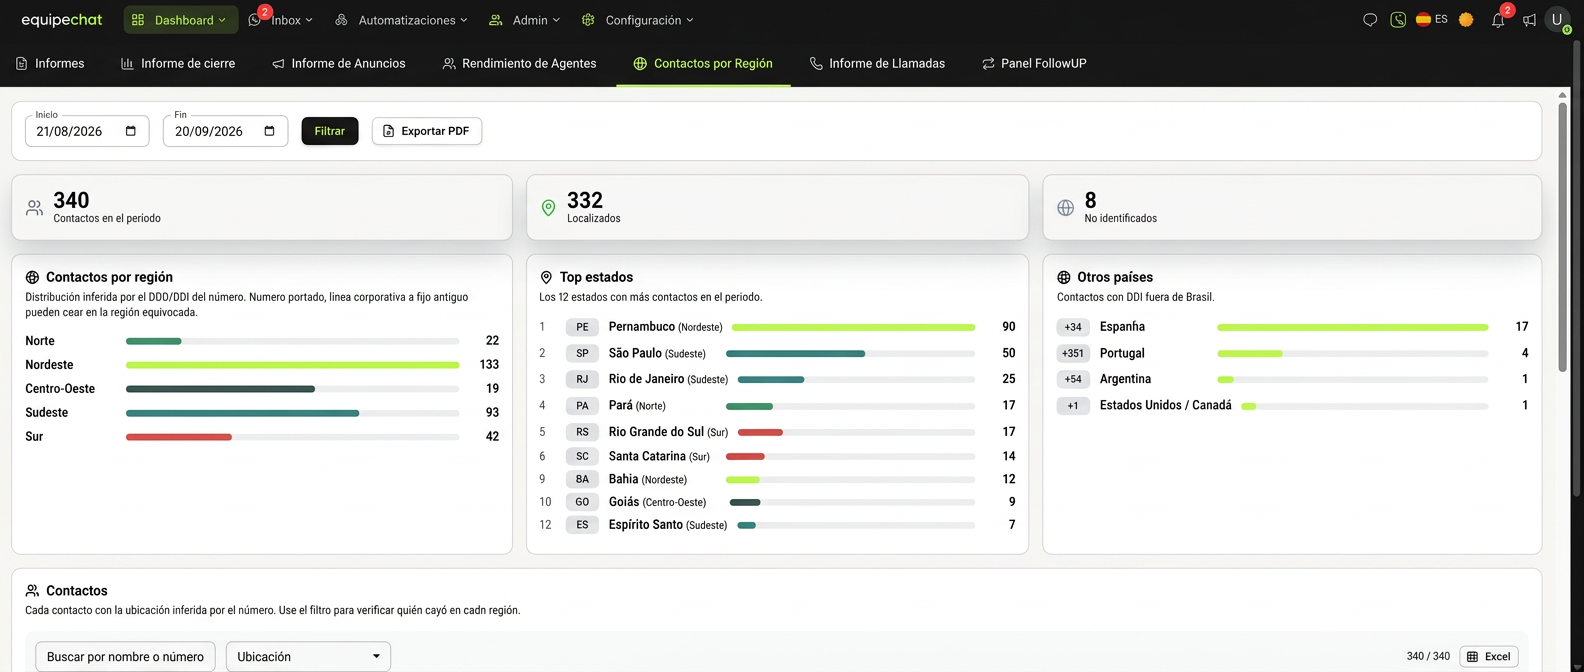1584x672 pixels.
Task: Open the user avatar U
Action: click(x=1557, y=20)
